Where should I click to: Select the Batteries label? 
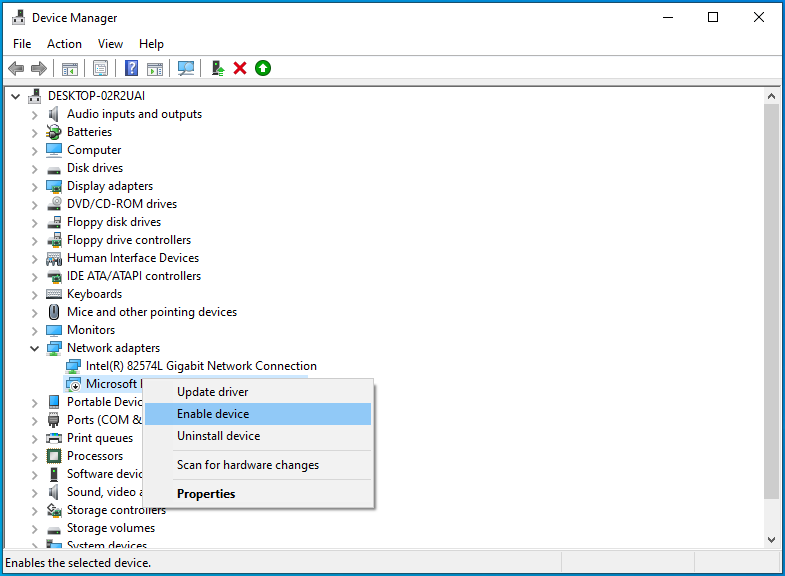(x=89, y=132)
